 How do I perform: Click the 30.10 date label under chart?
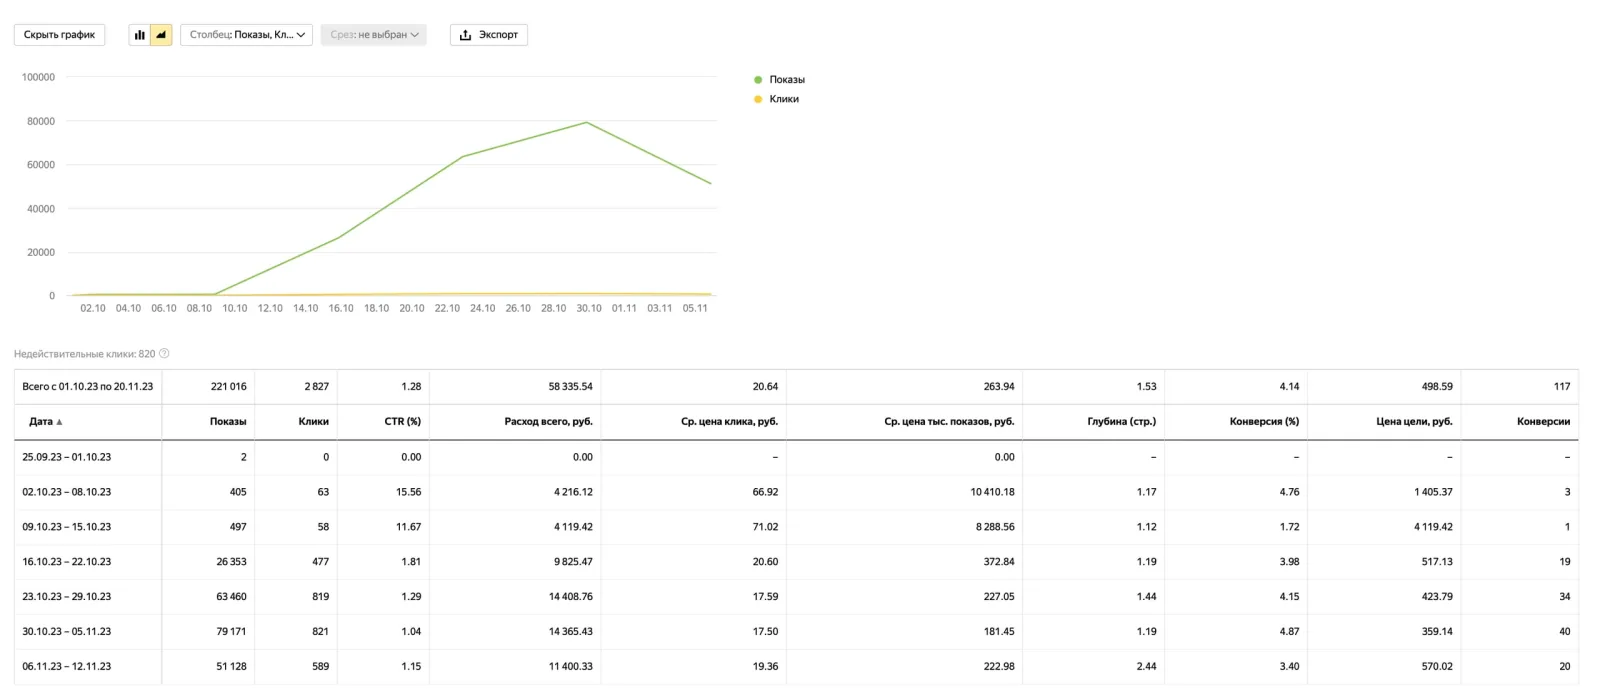click(589, 308)
